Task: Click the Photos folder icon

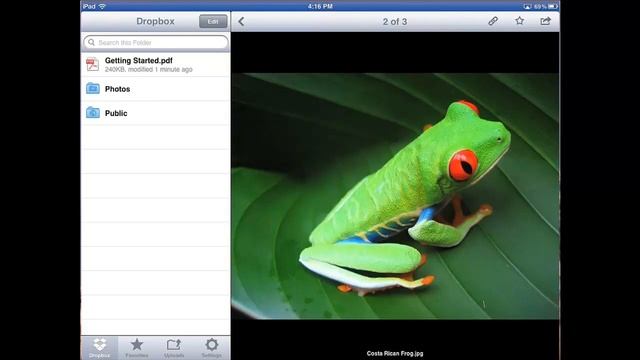Action: tap(93, 88)
